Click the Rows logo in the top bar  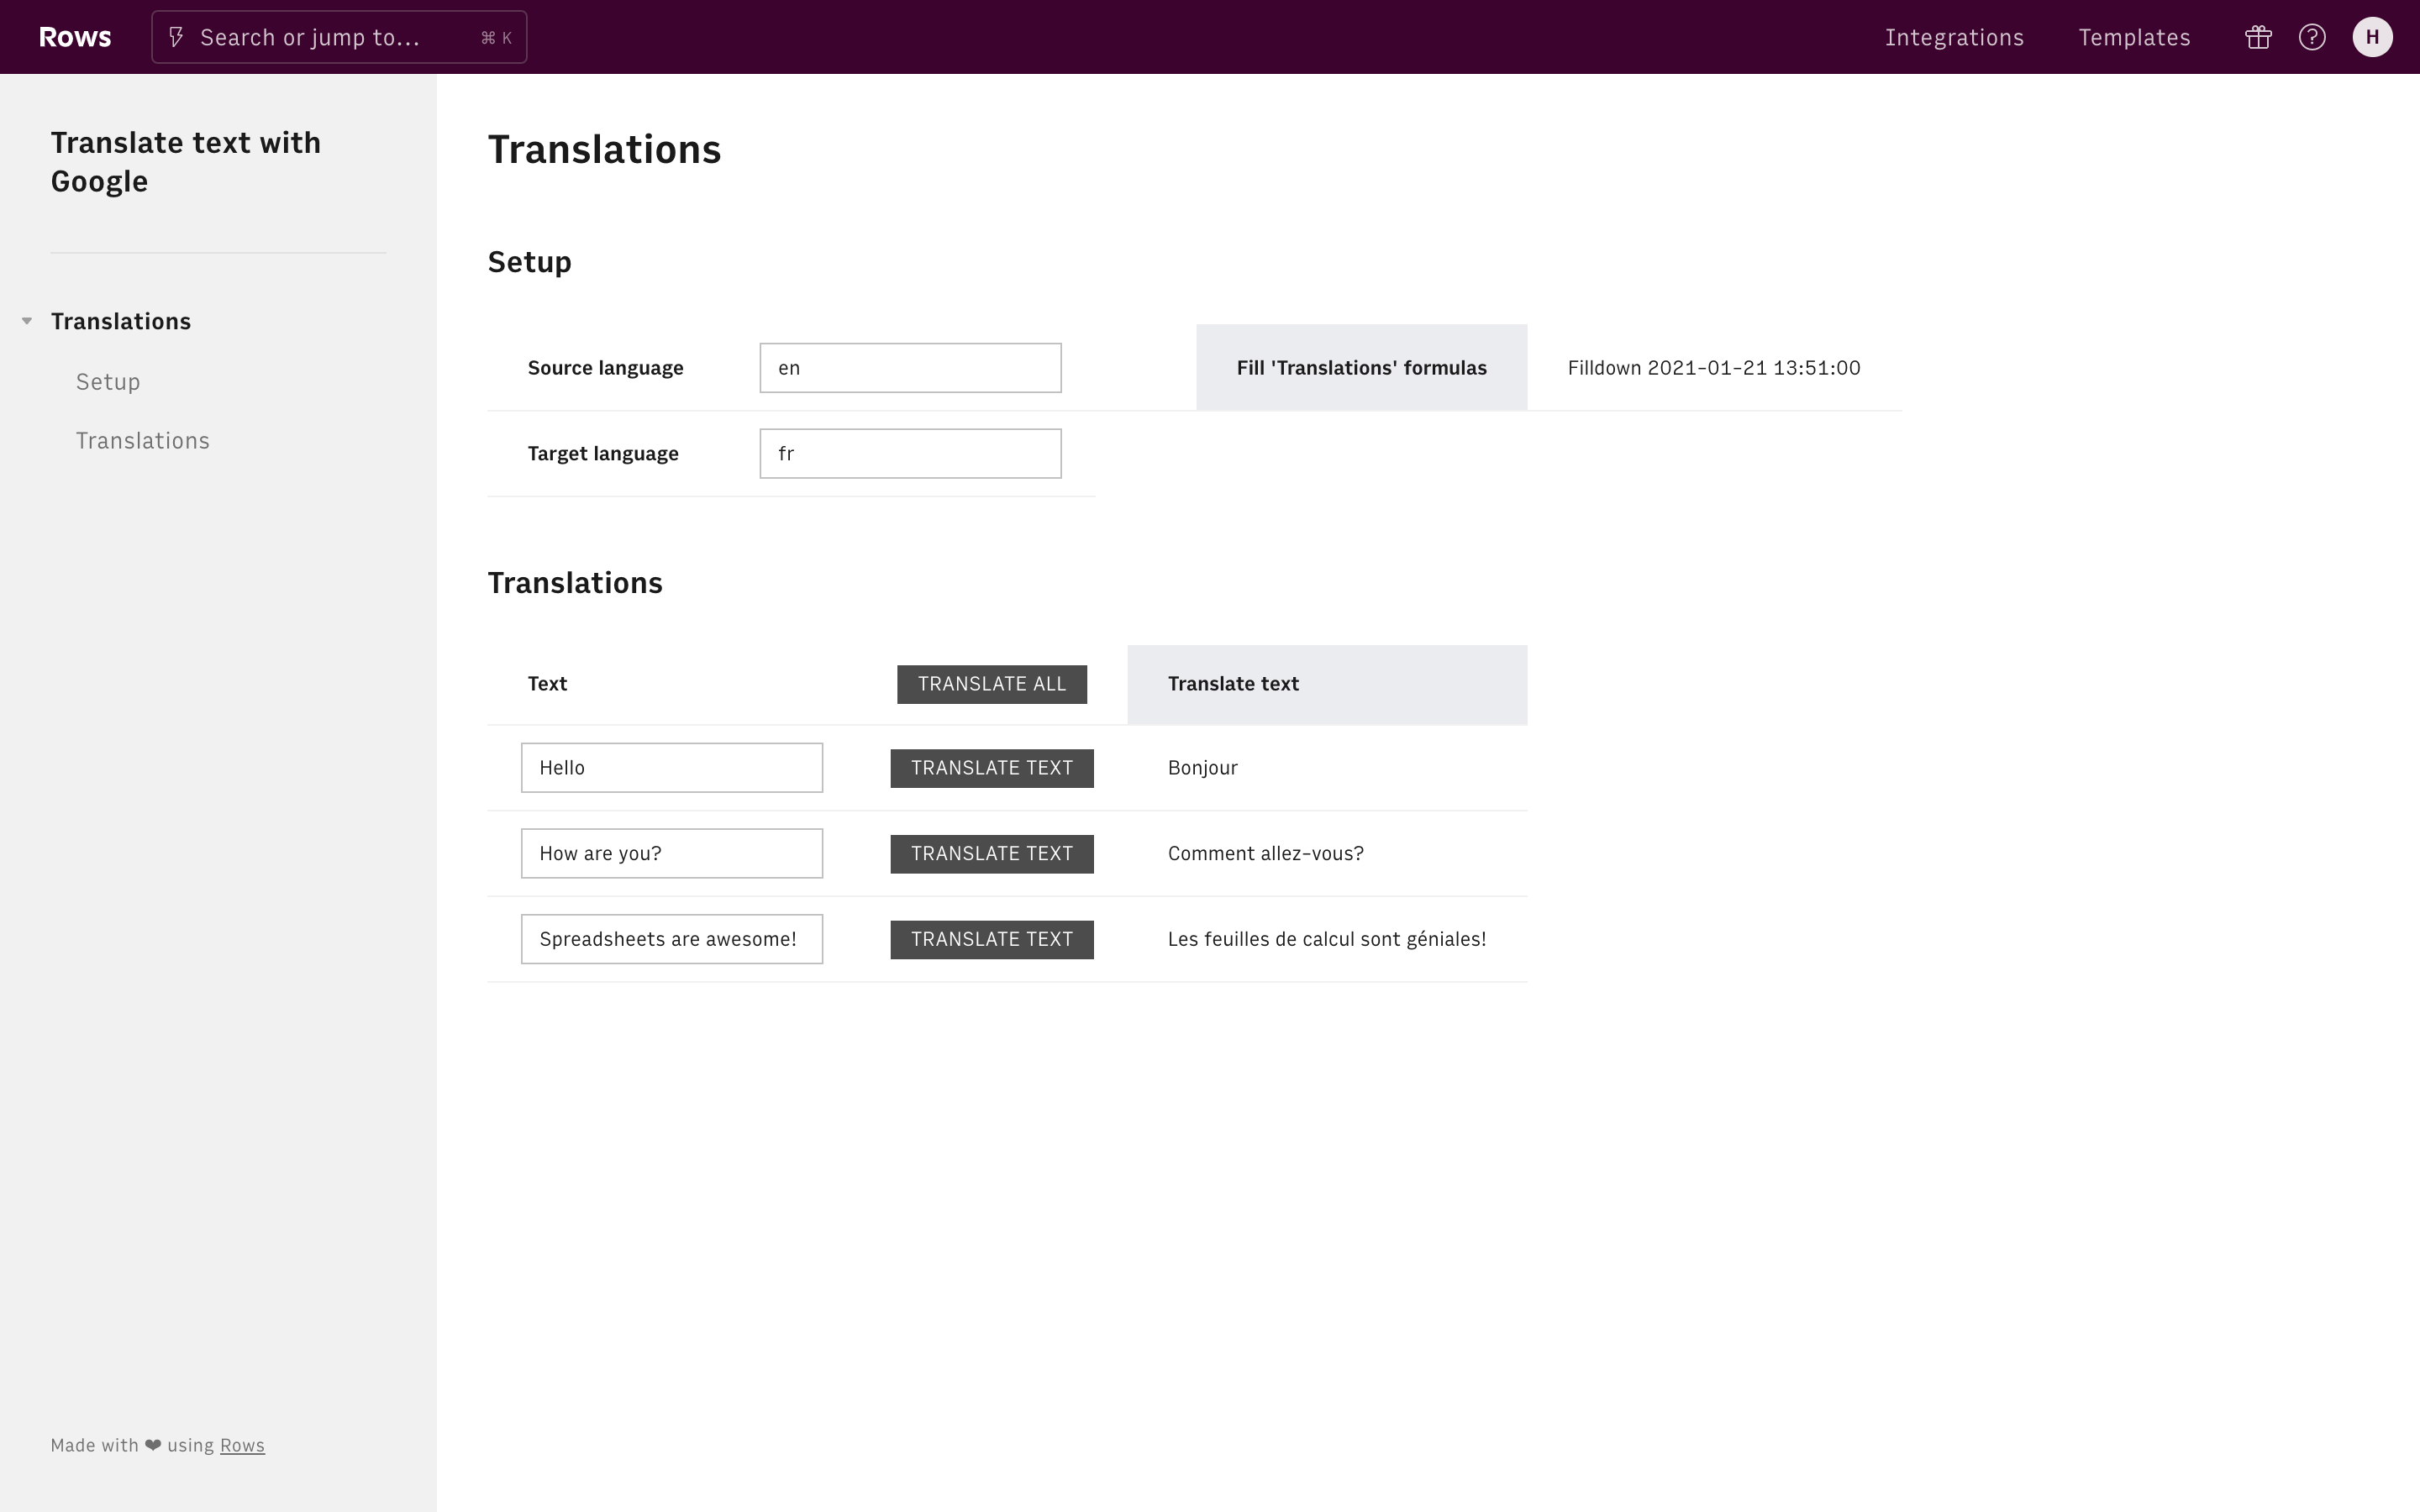[x=74, y=37]
